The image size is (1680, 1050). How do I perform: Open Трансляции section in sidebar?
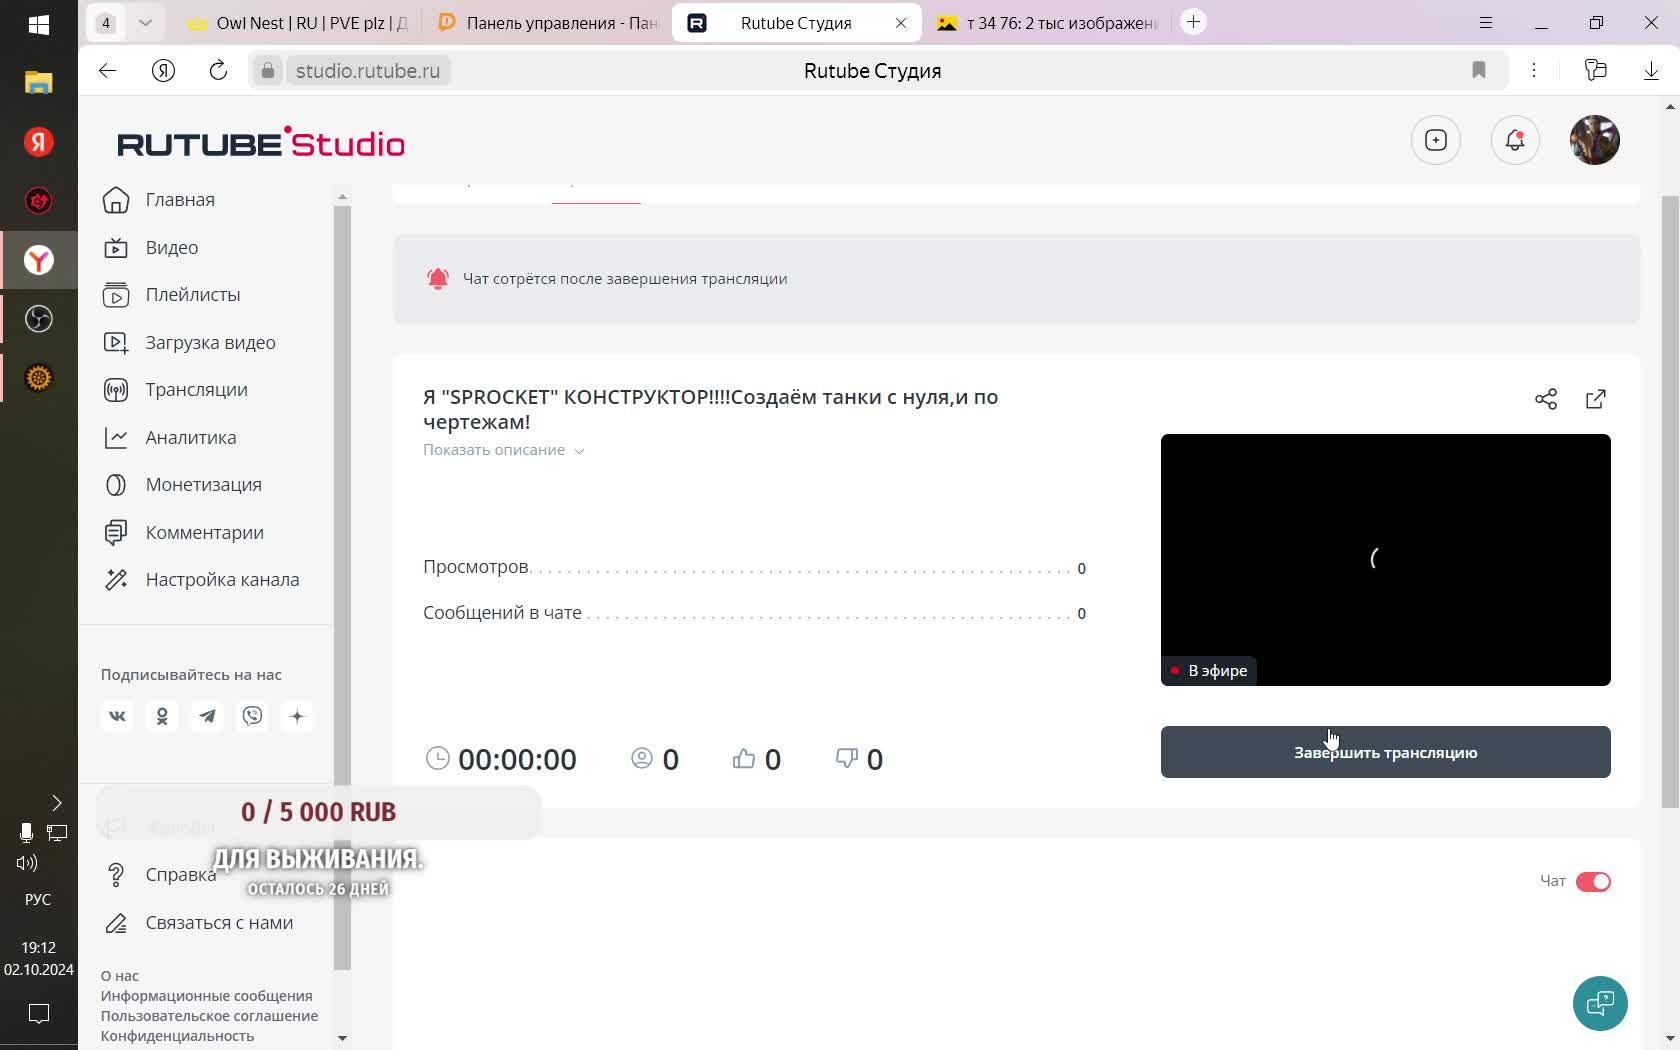pos(176,390)
